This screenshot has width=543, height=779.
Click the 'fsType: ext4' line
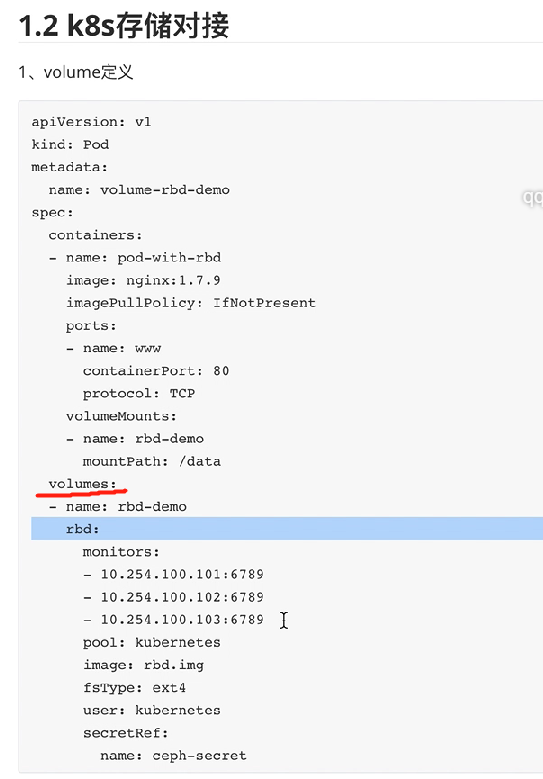click(x=134, y=688)
